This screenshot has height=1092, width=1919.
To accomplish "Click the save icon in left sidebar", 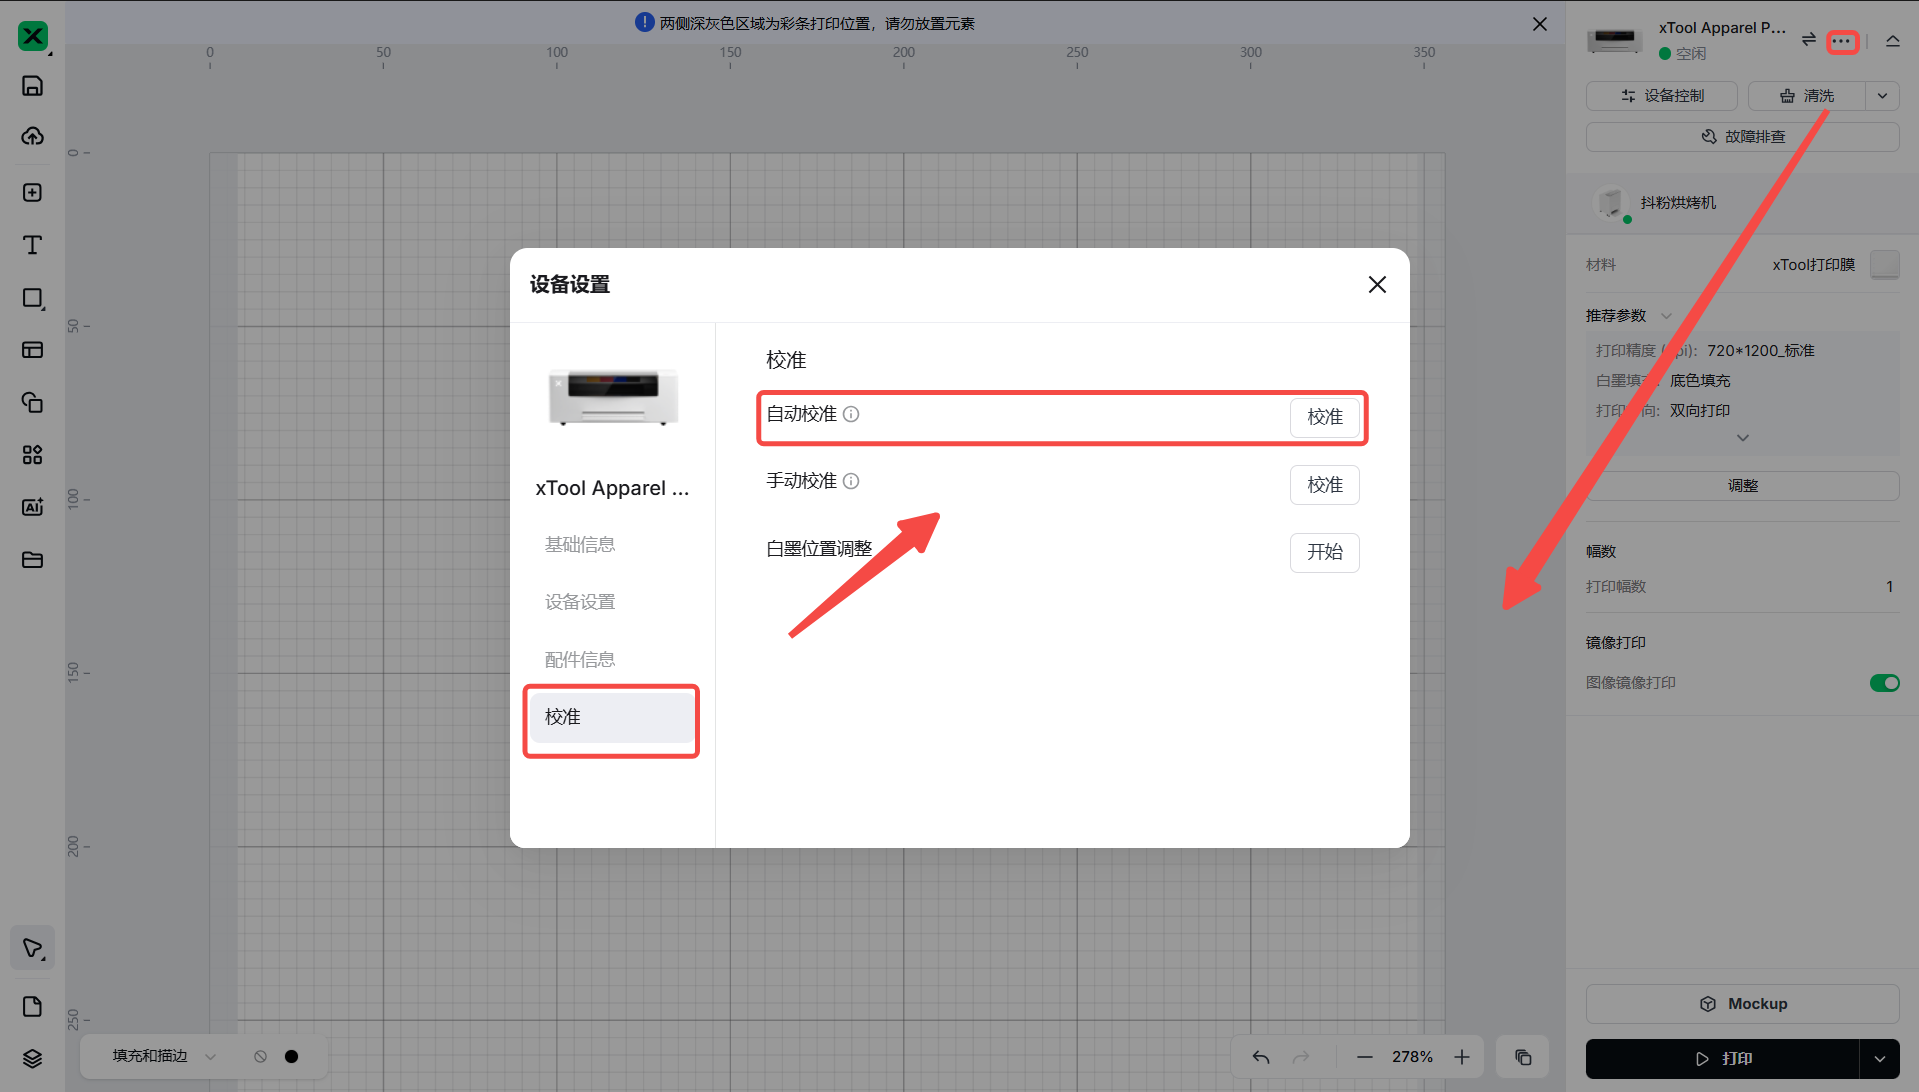I will tap(32, 86).
